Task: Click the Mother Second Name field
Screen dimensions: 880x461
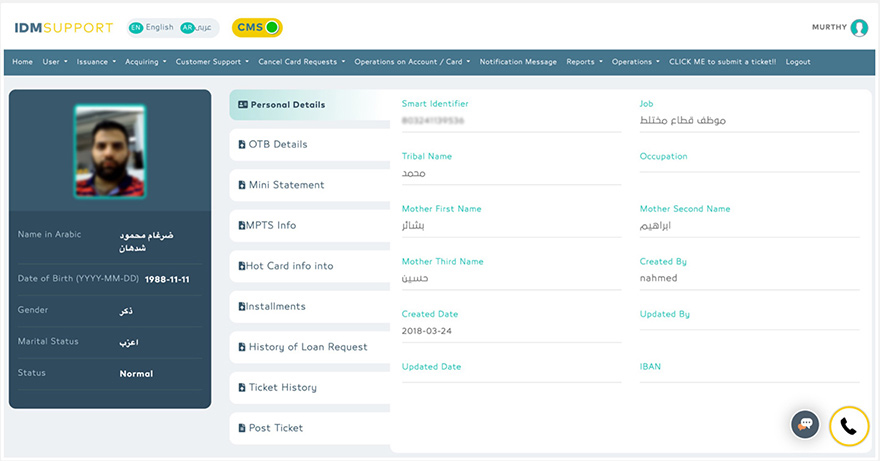Action: (749, 226)
